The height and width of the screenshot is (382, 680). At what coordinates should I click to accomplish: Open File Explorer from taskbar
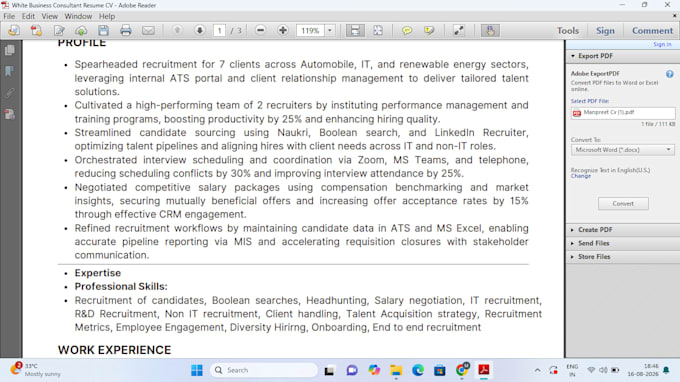click(x=396, y=370)
